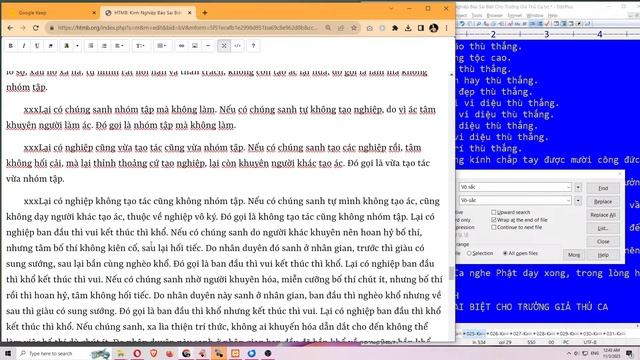Image resolution: width=640 pixels, height=360 pixels.
Task: Toggle underline formatting in the editor toolbar
Action: pos(37,46)
